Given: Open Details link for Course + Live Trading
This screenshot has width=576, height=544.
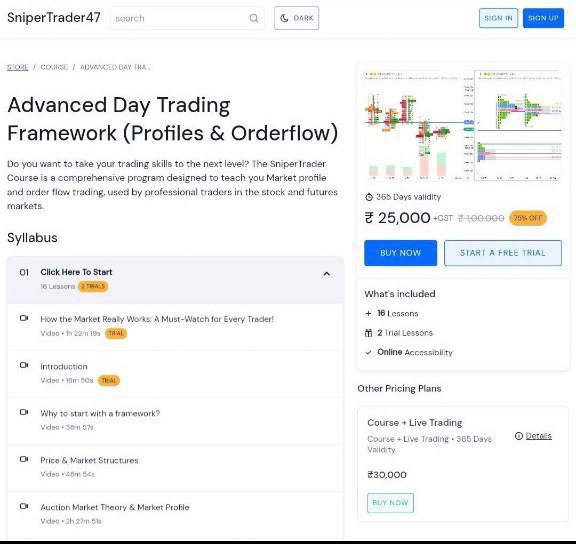Looking at the screenshot, I should tap(539, 436).
